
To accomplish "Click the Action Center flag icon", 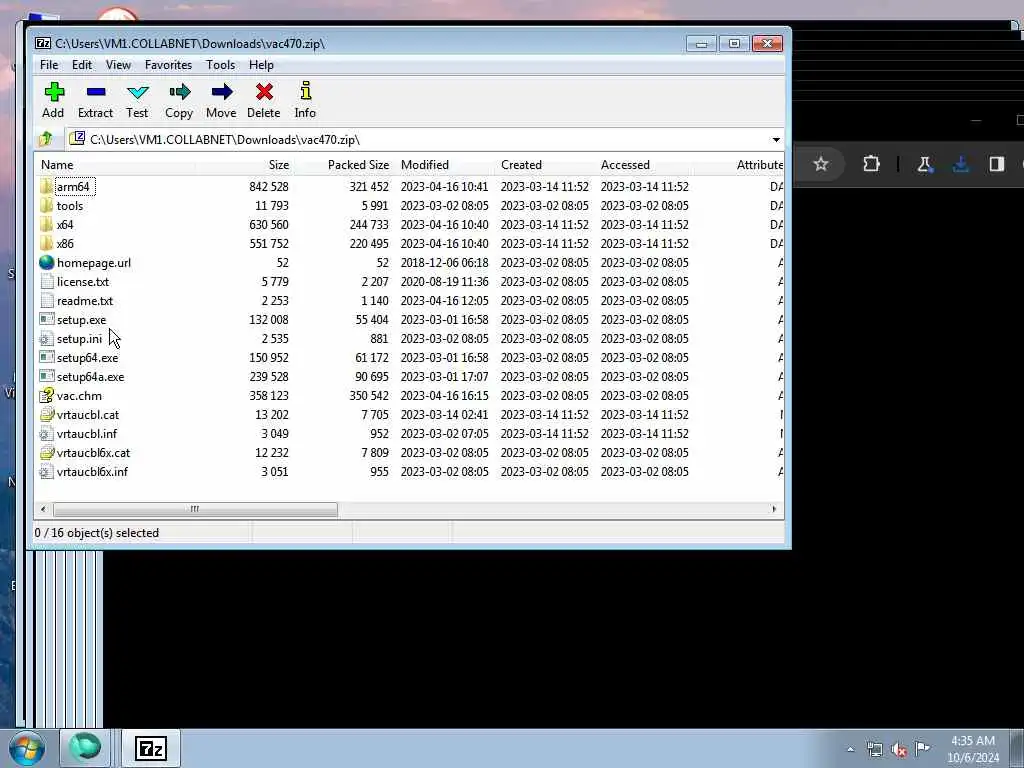I will click(x=922, y=748).
